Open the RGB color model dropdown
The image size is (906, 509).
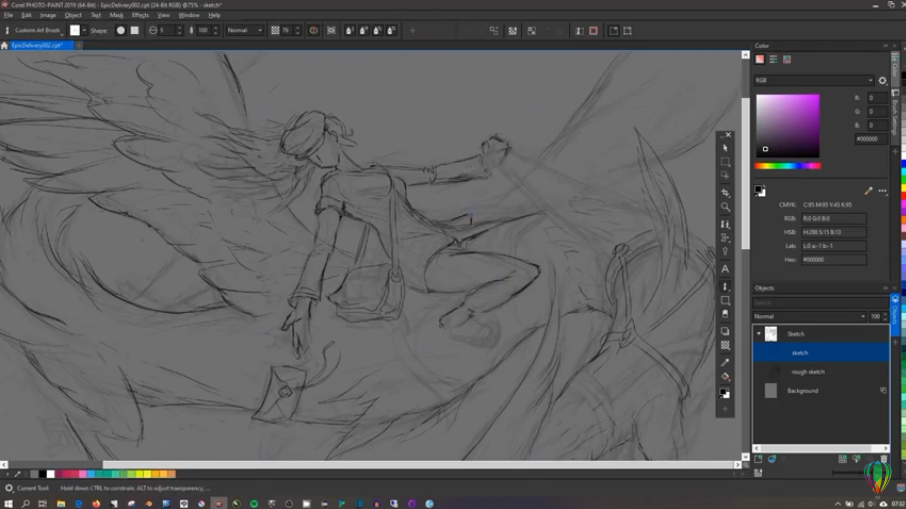click(x=814, y=80)
